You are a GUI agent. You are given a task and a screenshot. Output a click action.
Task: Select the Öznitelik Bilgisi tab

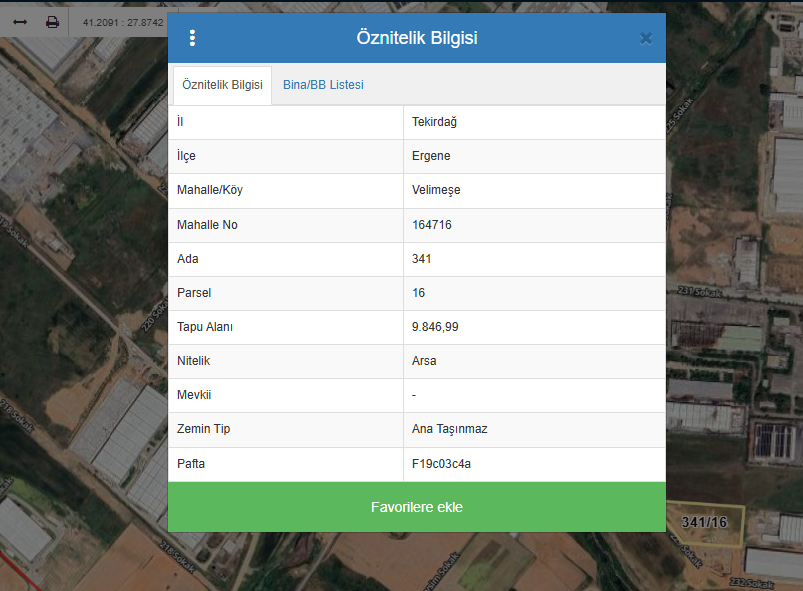[222, 85]
